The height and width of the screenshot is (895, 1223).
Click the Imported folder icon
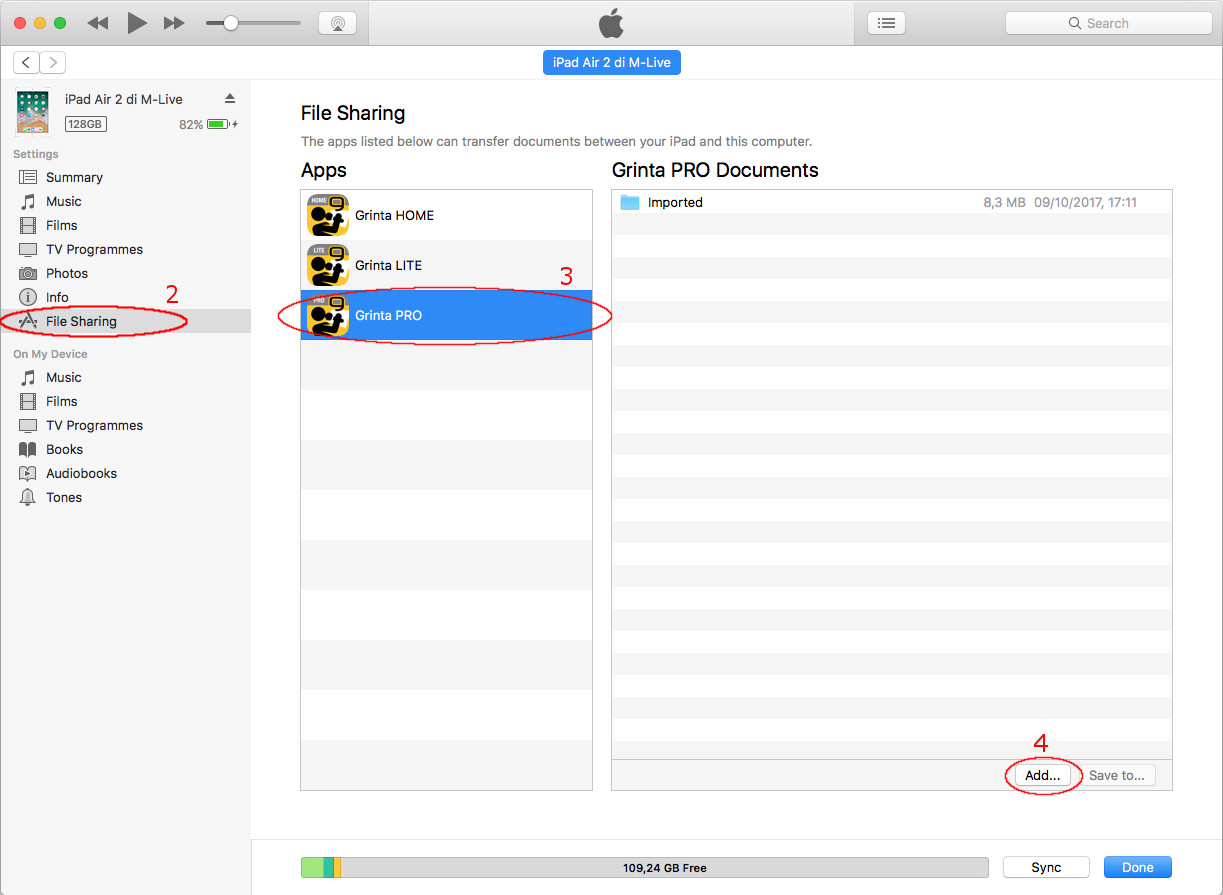629,202
